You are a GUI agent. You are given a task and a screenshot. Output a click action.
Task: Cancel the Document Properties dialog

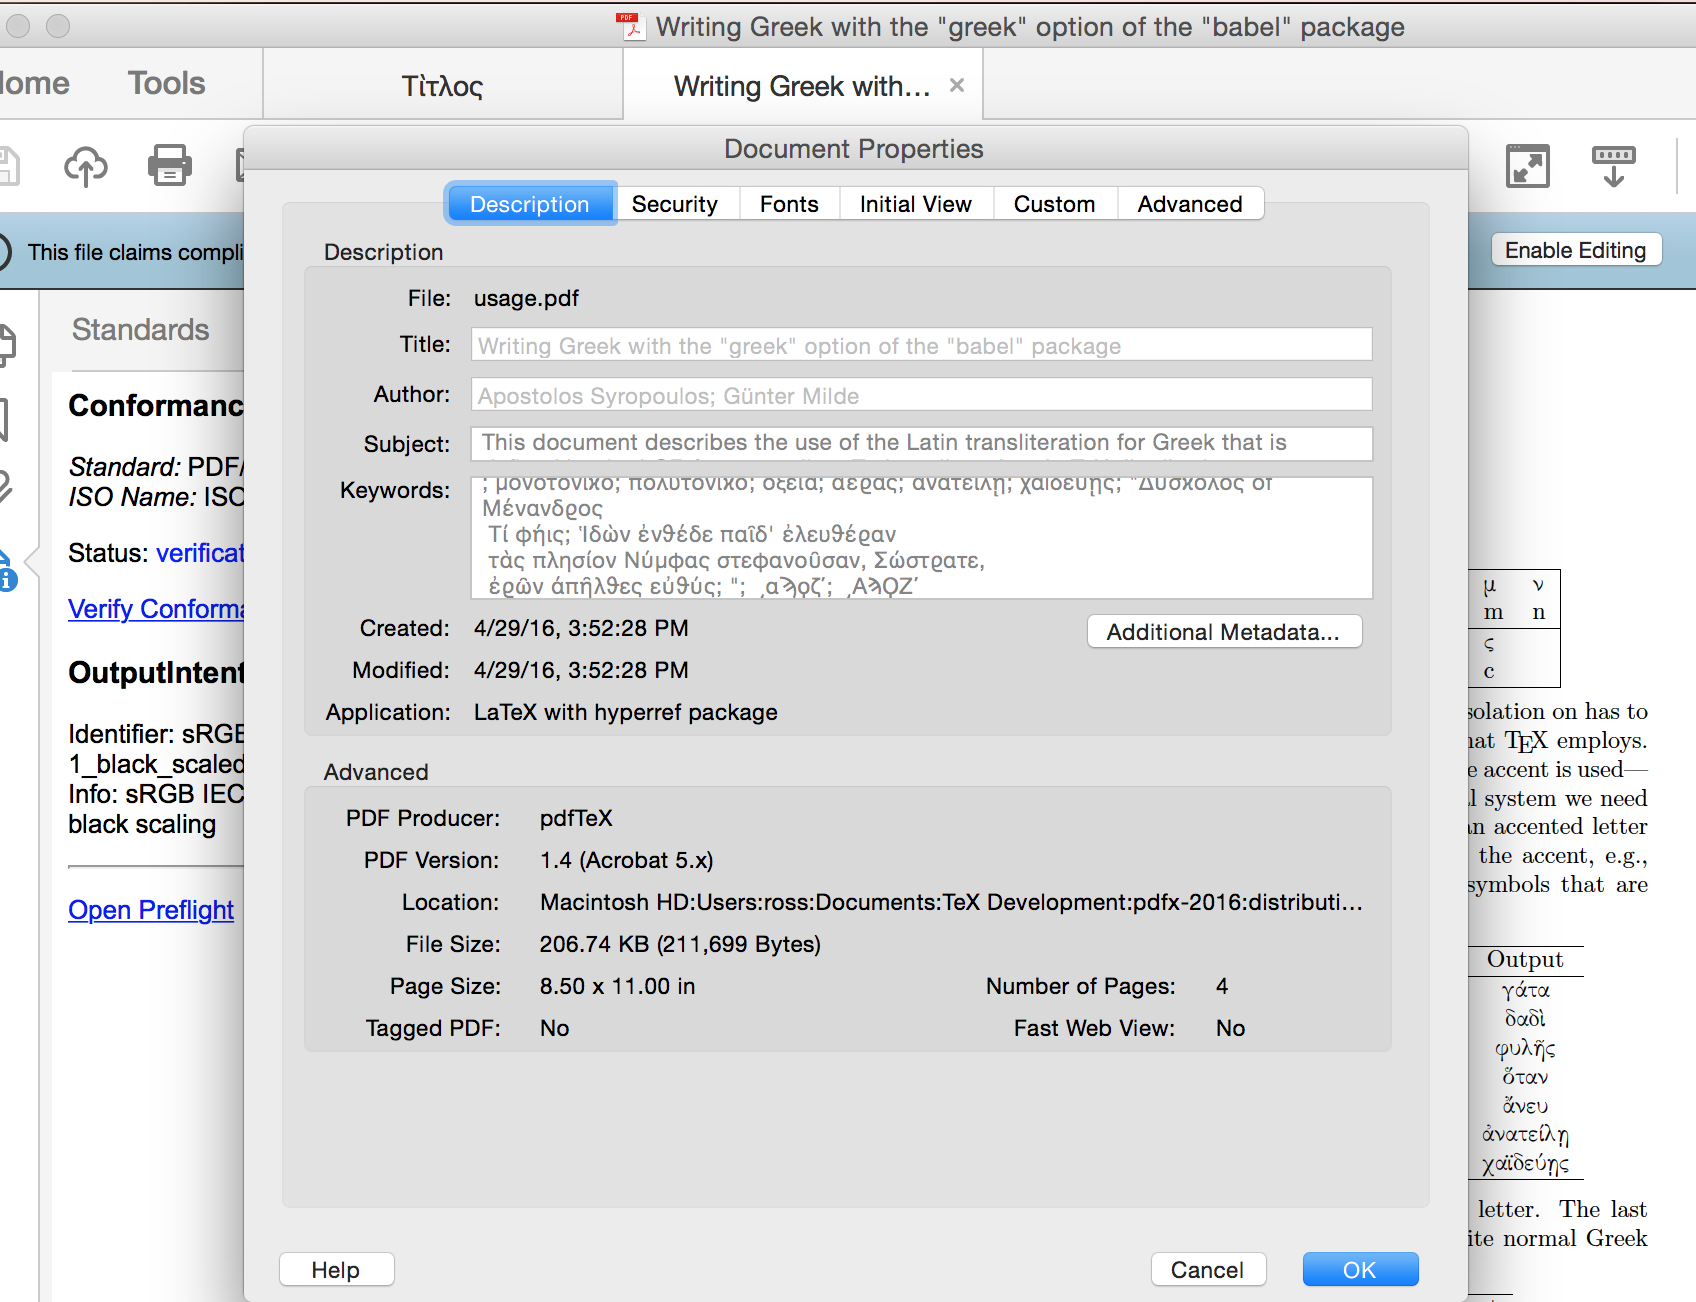[x=1207, y=1269]
